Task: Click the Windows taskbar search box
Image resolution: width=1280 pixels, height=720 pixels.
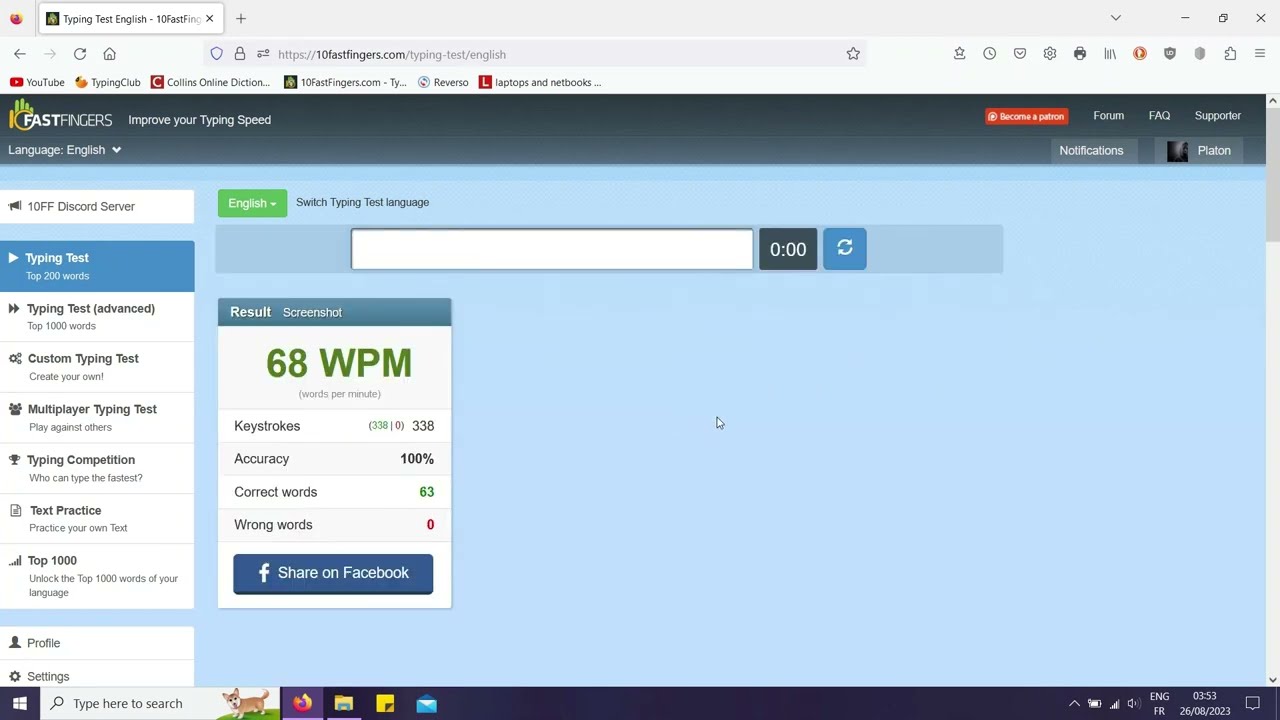Action: 160,703
